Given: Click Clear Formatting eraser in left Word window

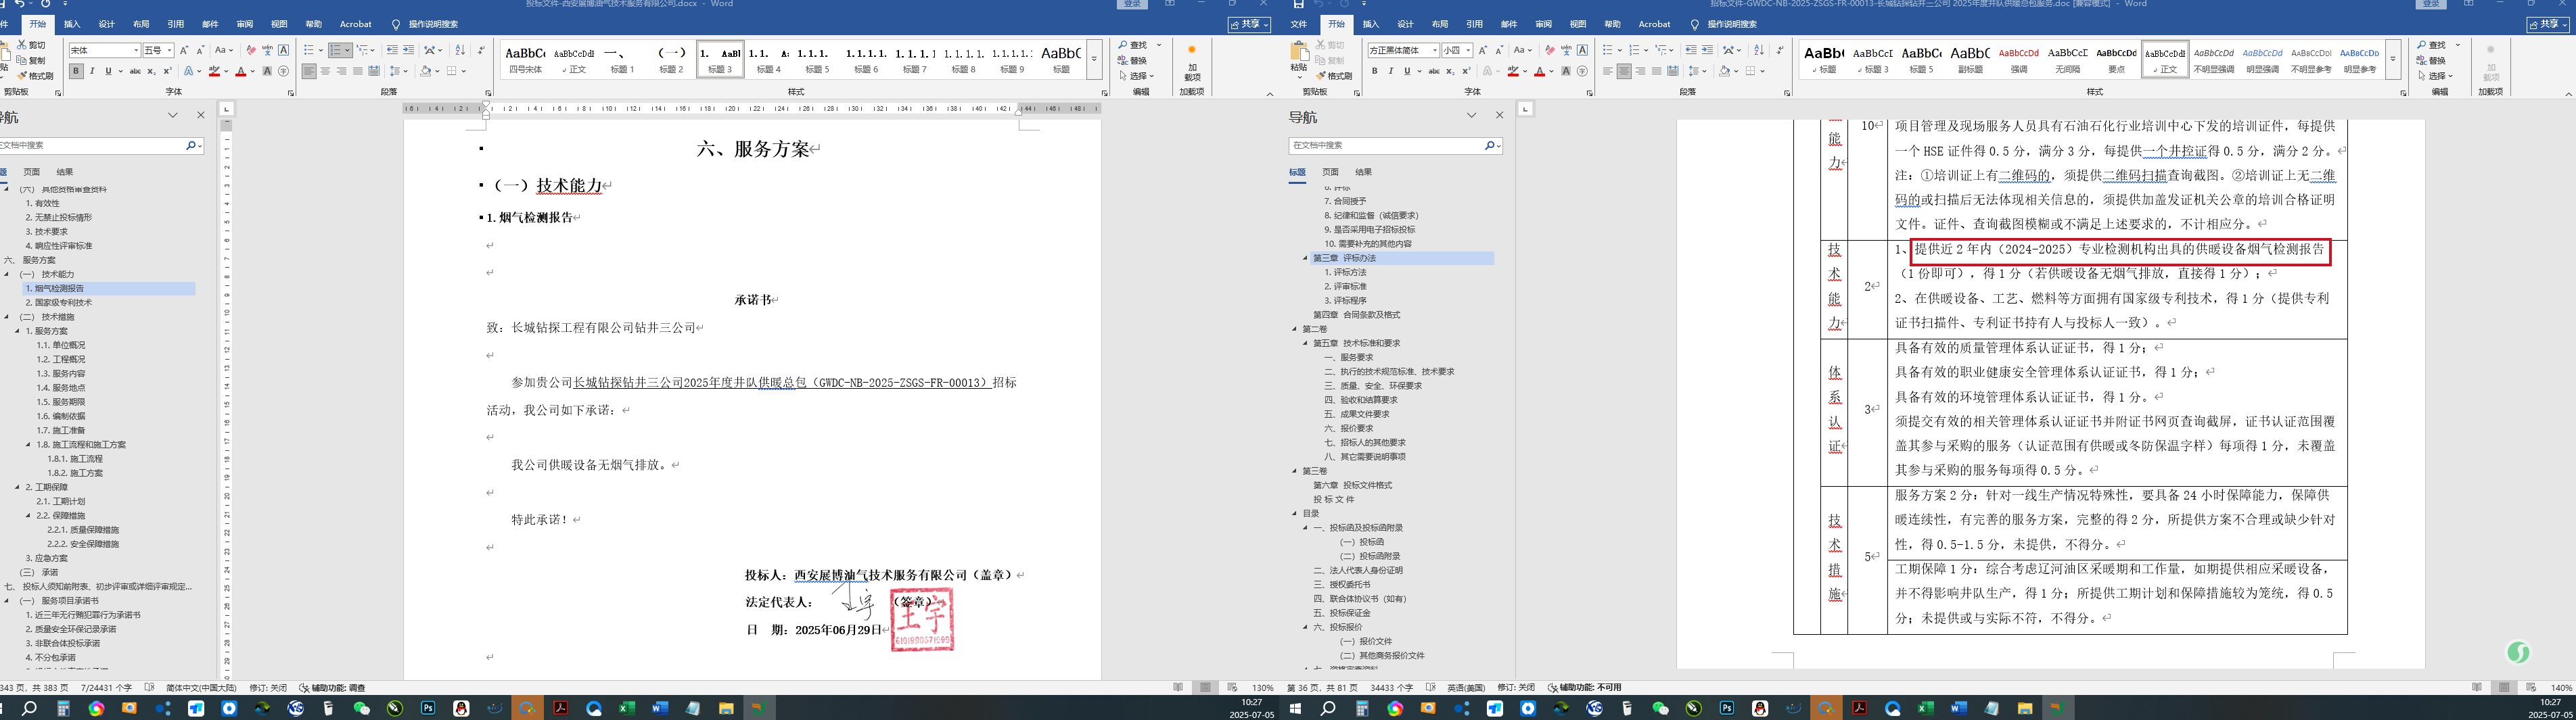Looking at the screenshot, I should 251,50.
